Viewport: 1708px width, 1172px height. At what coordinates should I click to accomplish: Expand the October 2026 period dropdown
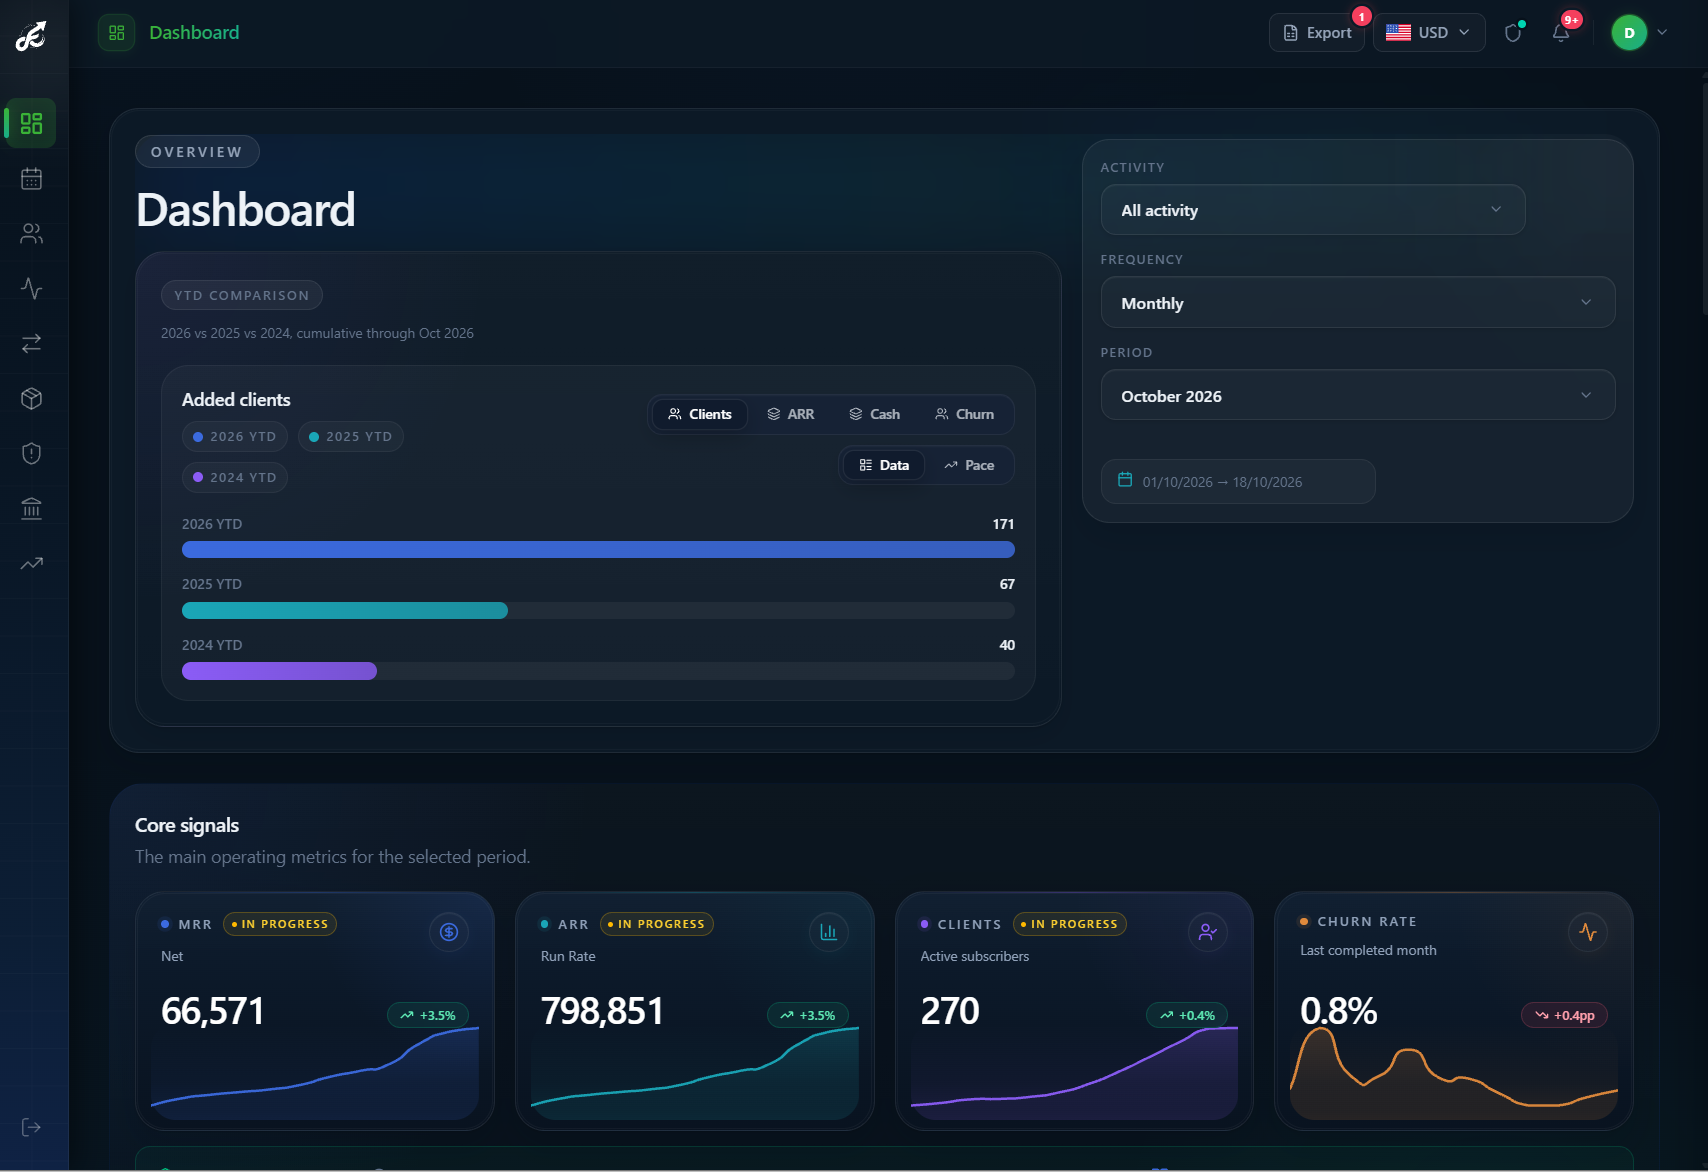pos(1358,395)
